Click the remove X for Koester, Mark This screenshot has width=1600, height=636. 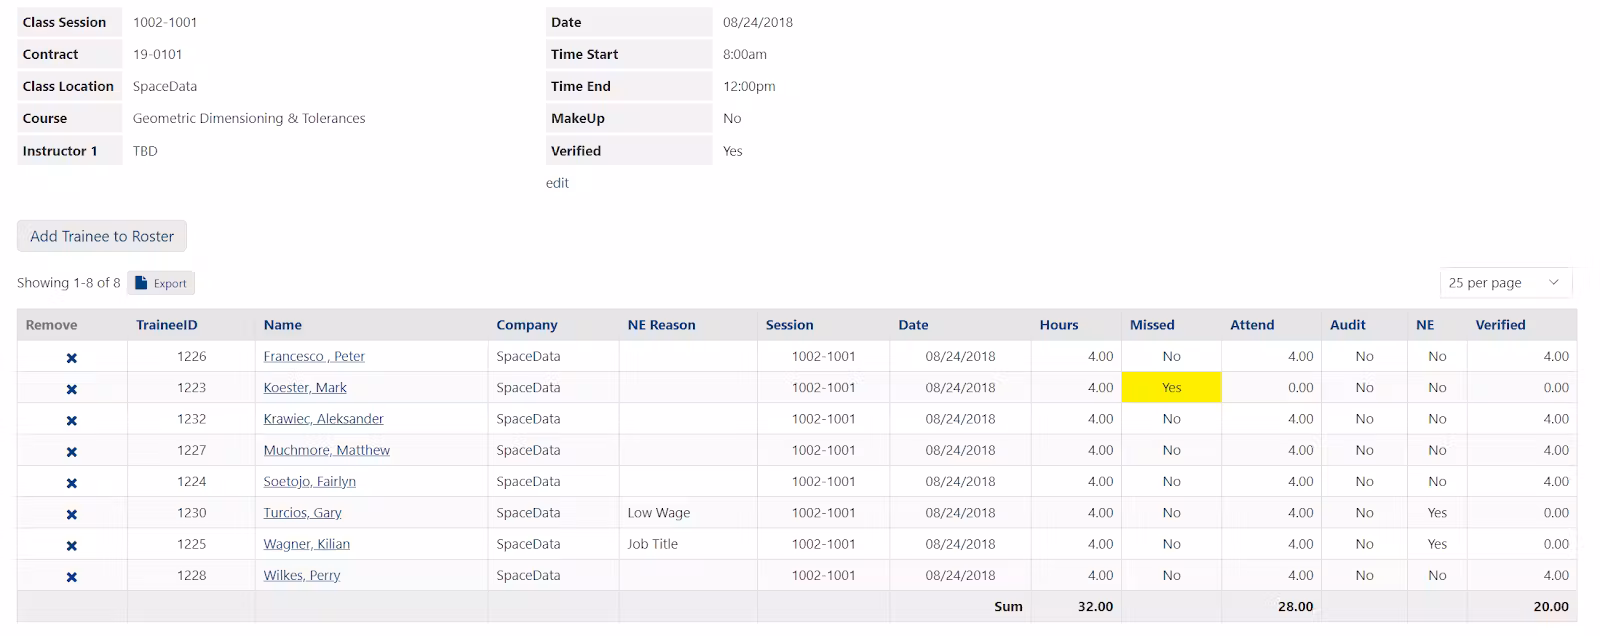[x=71, y=389]
